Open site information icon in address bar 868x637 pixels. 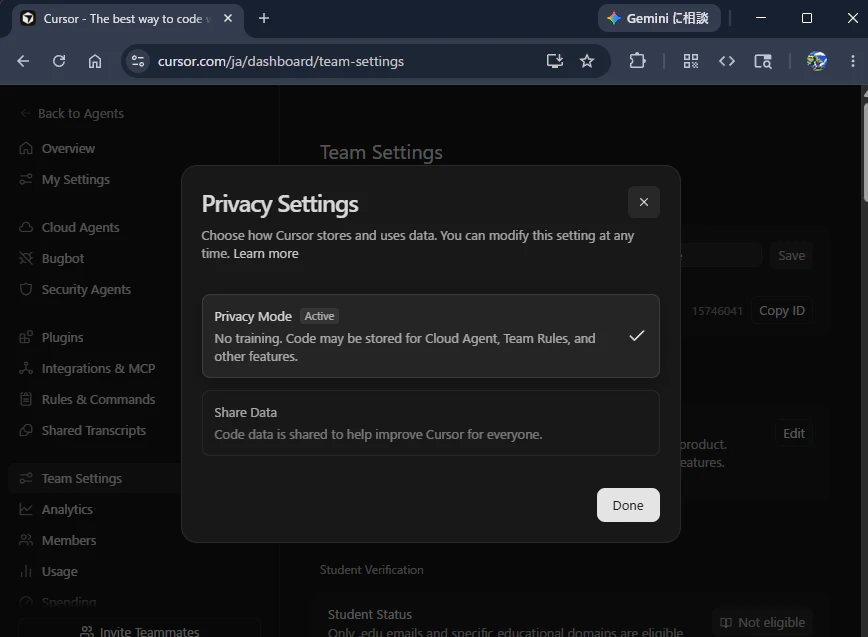point(138,61)
